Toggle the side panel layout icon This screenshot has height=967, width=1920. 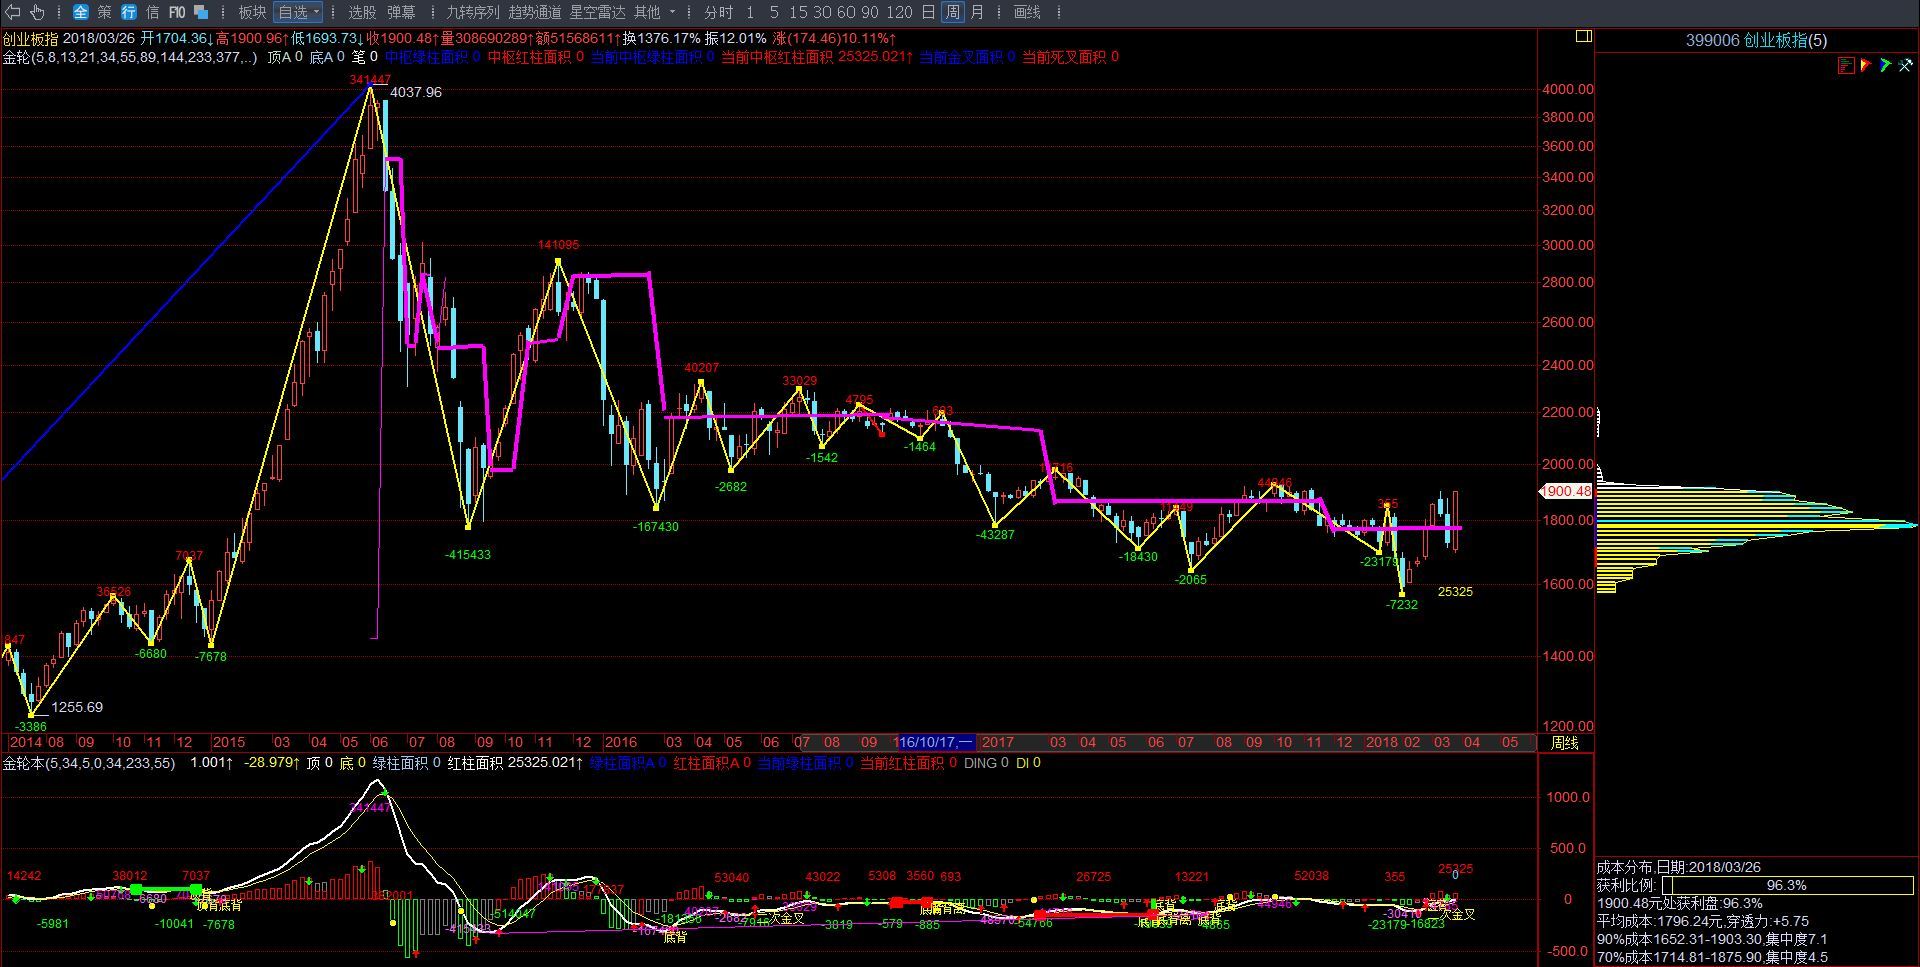click(1583, 36)
